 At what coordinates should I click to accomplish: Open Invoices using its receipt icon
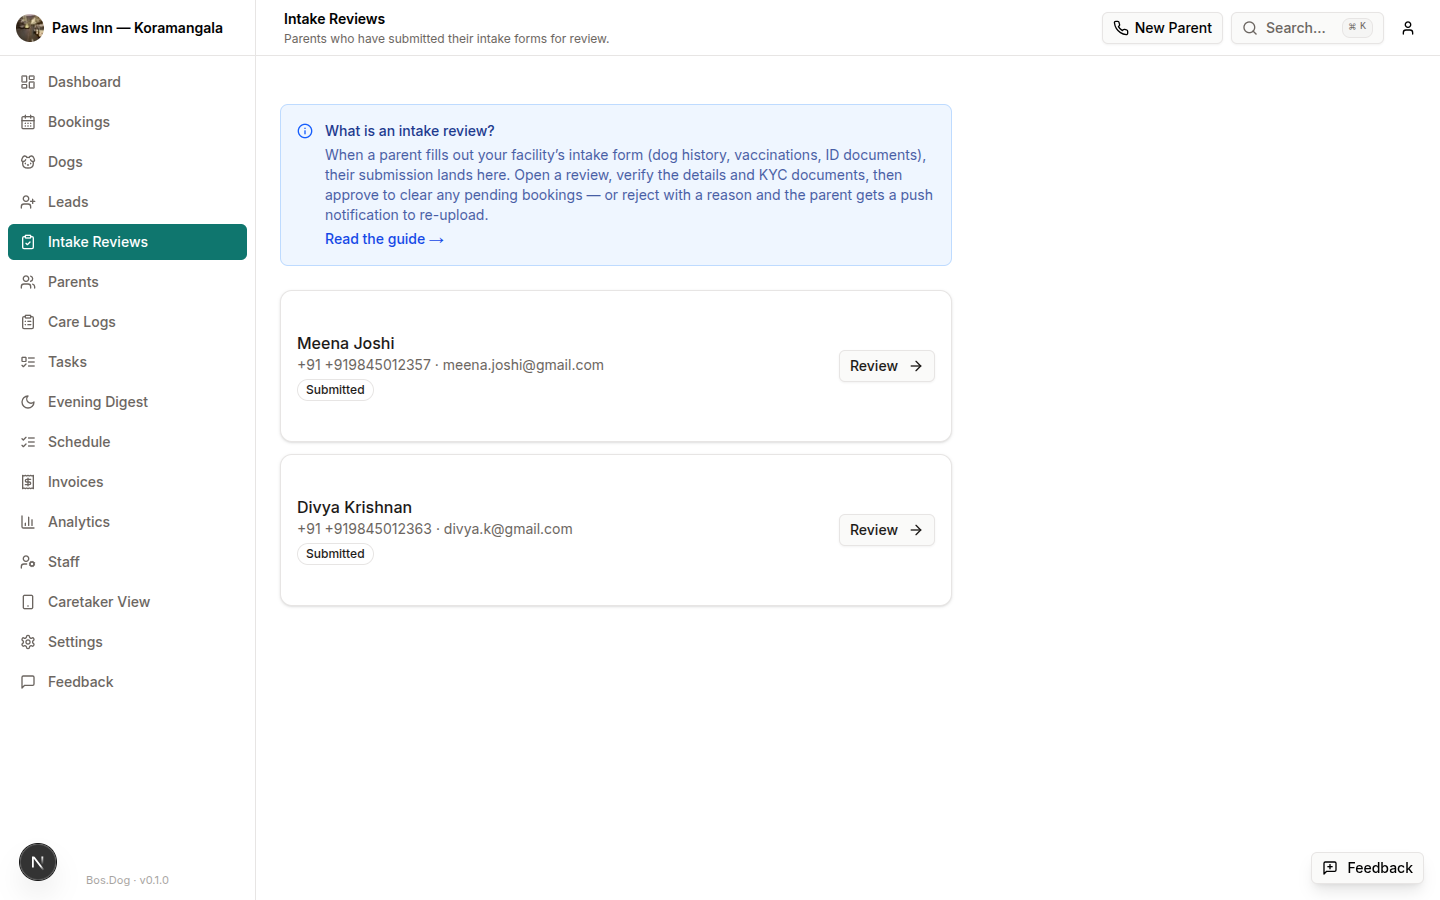[27, 481]
